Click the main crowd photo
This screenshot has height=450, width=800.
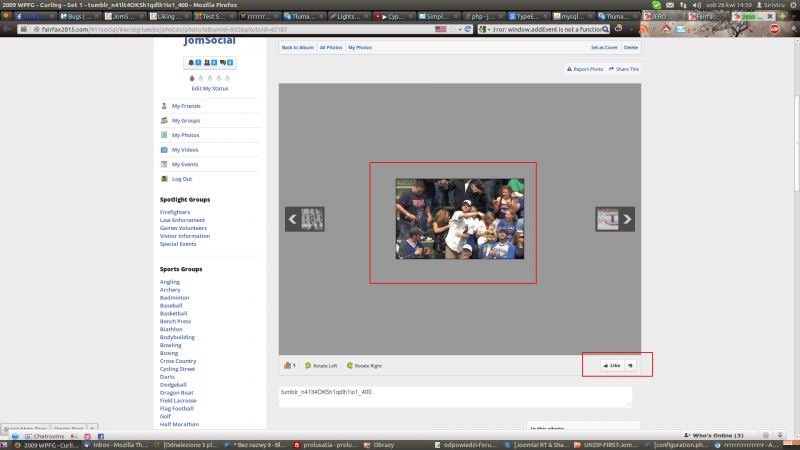click(x=460, y=219)
